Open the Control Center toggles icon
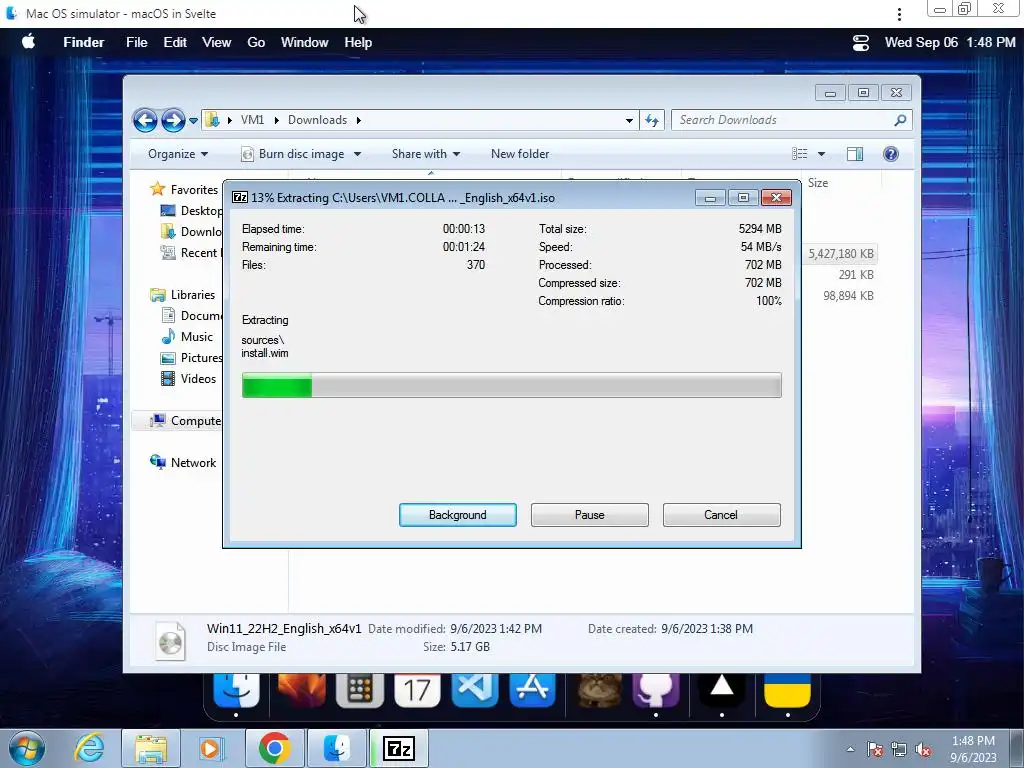 861,42
